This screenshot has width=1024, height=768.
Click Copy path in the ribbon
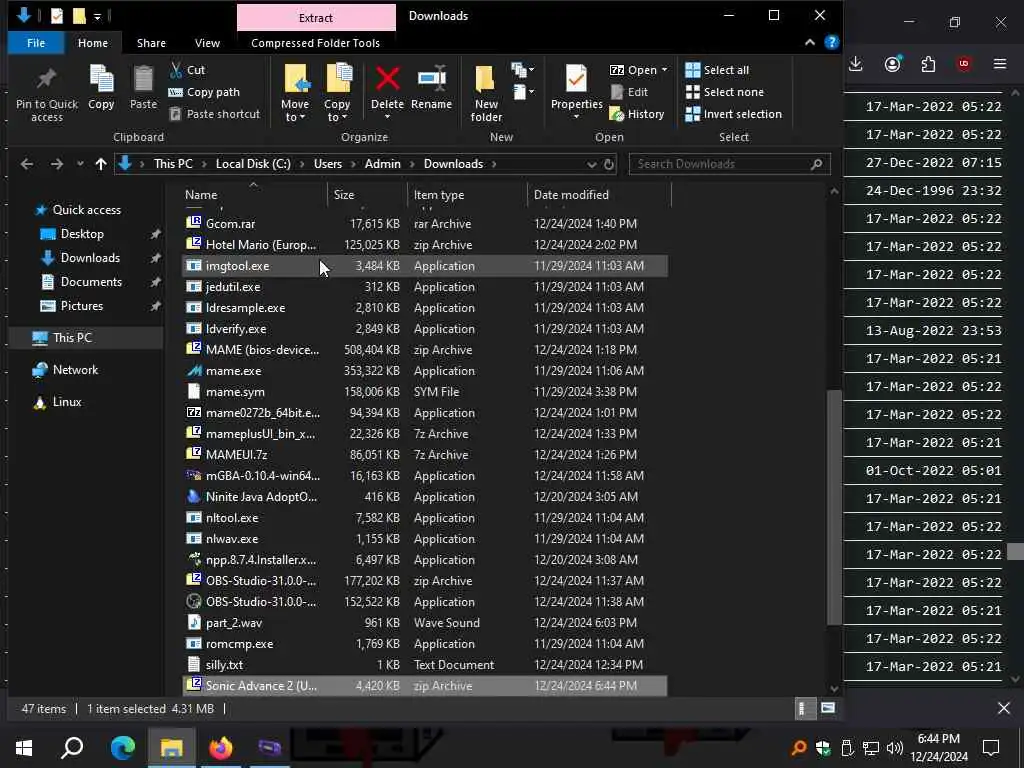pos(204,92)
